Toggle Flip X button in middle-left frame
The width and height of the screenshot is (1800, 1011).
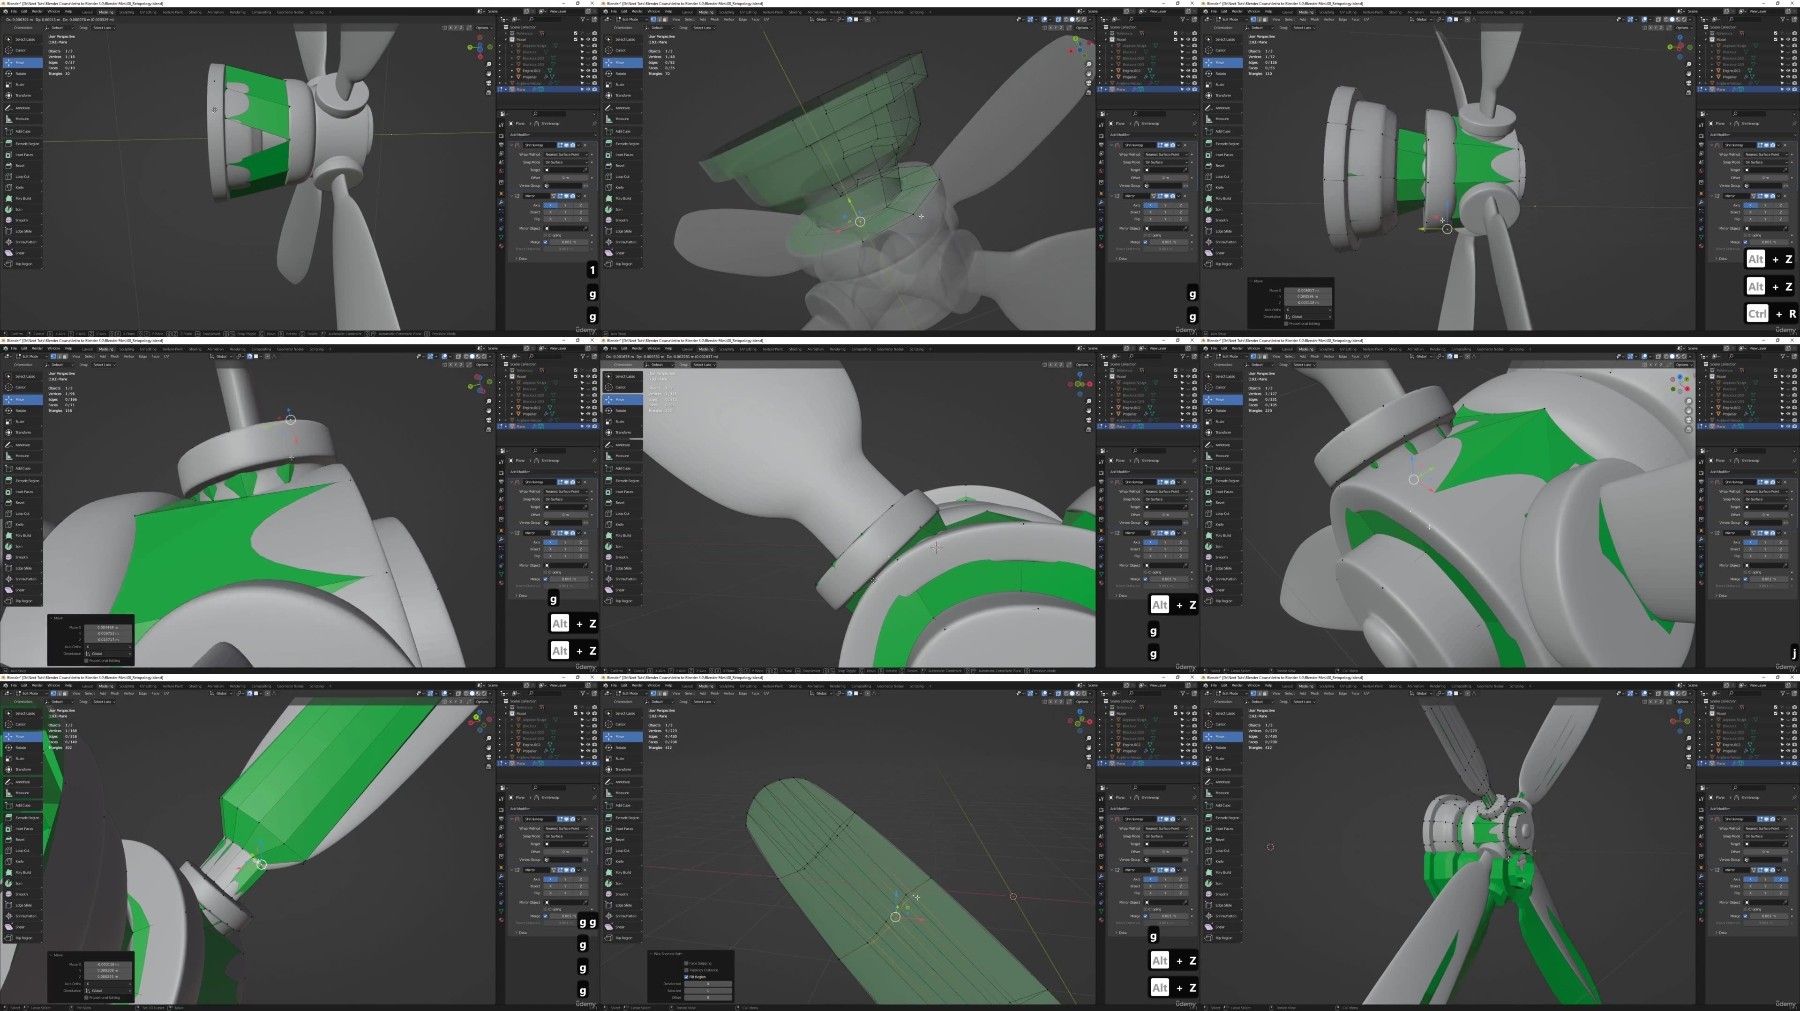point(550,556)
